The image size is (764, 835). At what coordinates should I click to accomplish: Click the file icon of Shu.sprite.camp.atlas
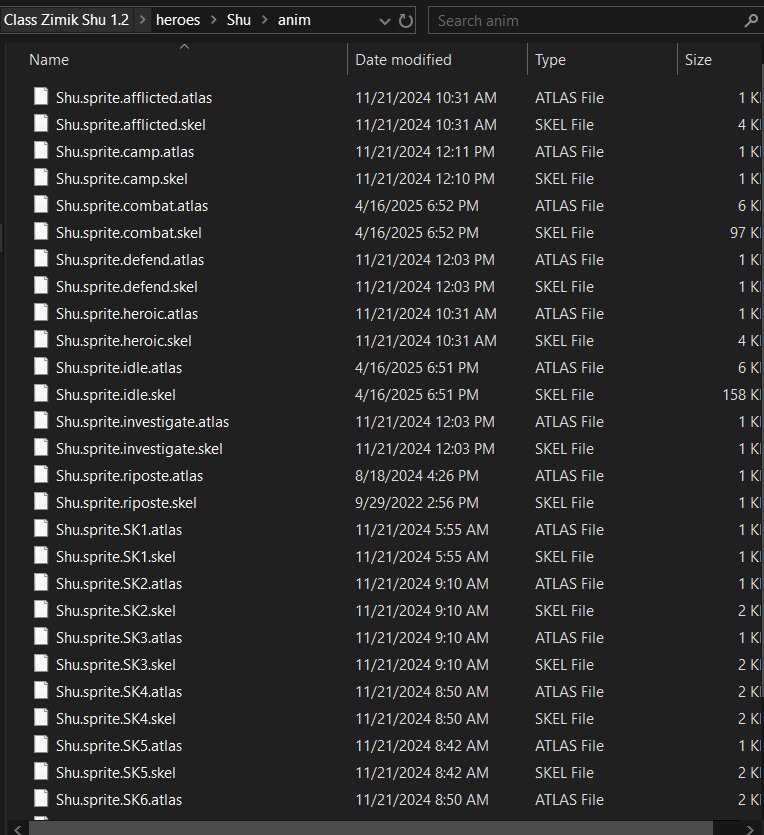click(41, 151)
